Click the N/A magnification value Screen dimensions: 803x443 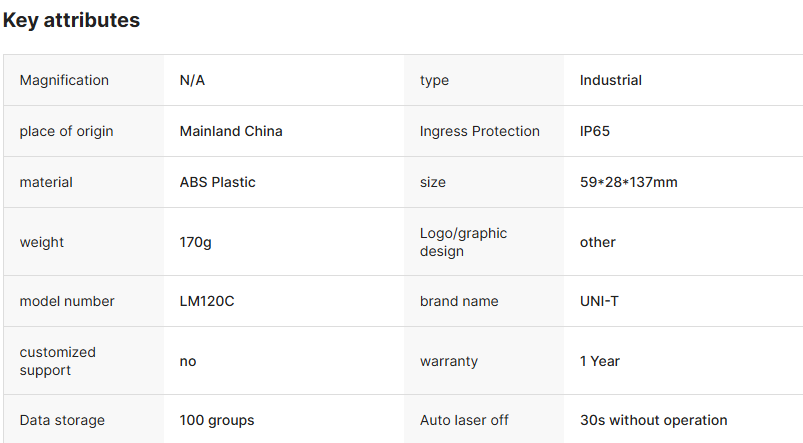tap(192, 80)
